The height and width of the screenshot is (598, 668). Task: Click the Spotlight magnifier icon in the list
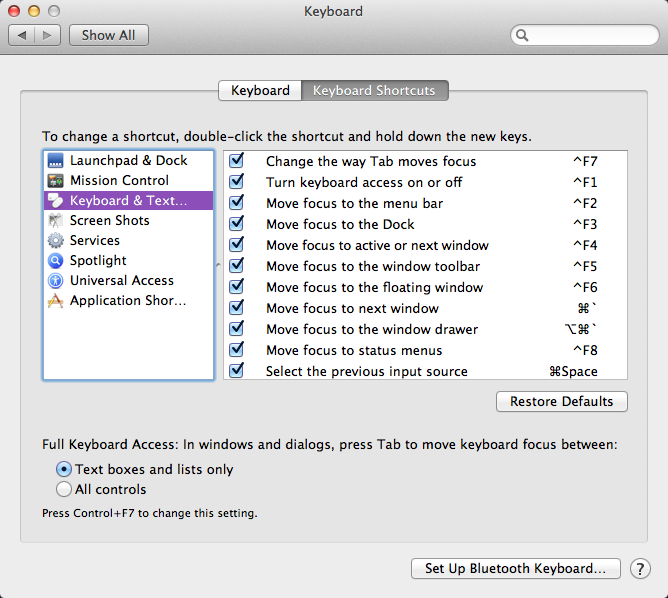point(55,261)
